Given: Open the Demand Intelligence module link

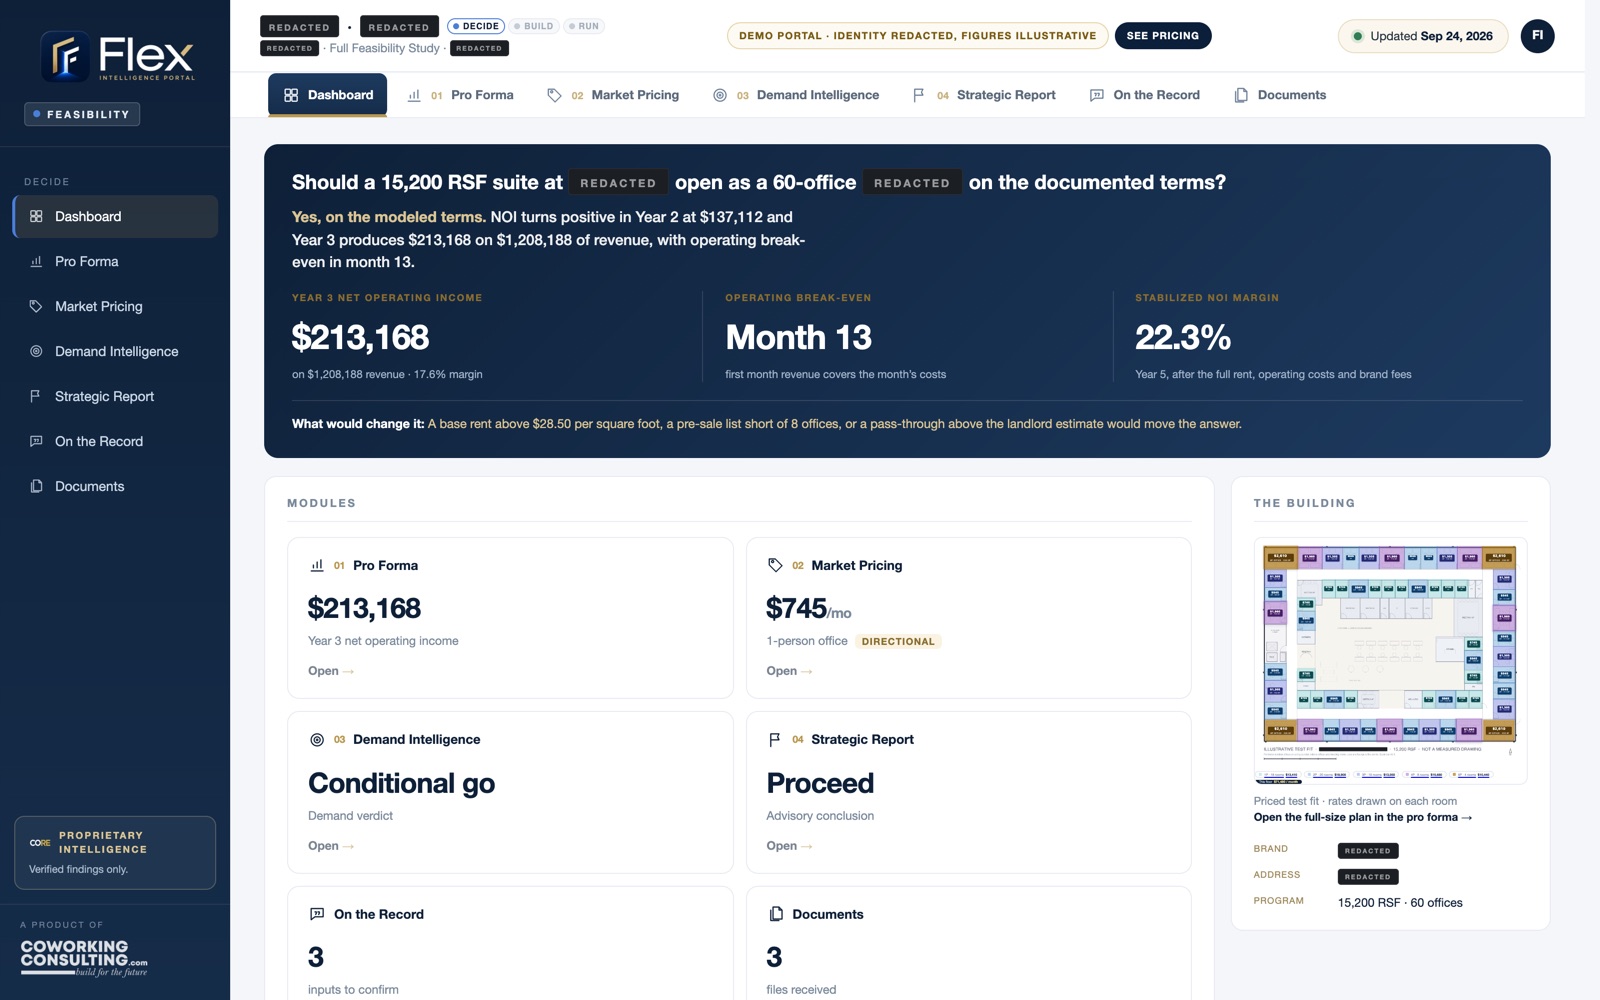Looking at the screenshot, I should [x=331, y=846].
